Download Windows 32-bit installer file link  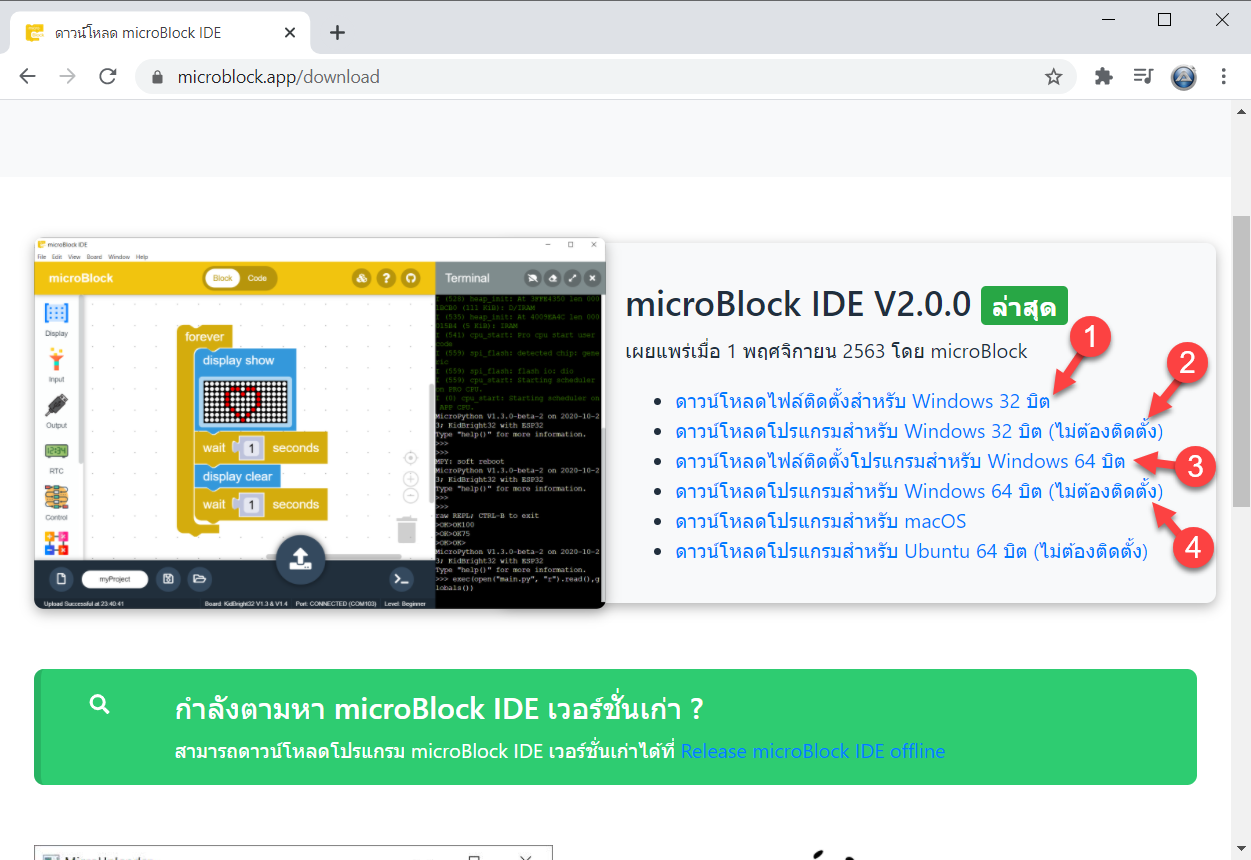pos(862,402)
